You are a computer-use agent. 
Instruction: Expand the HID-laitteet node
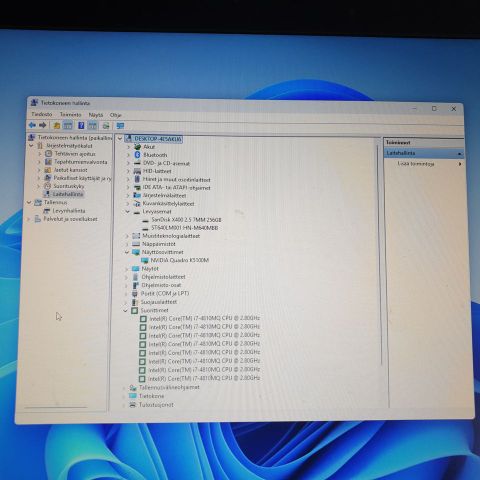128,171
